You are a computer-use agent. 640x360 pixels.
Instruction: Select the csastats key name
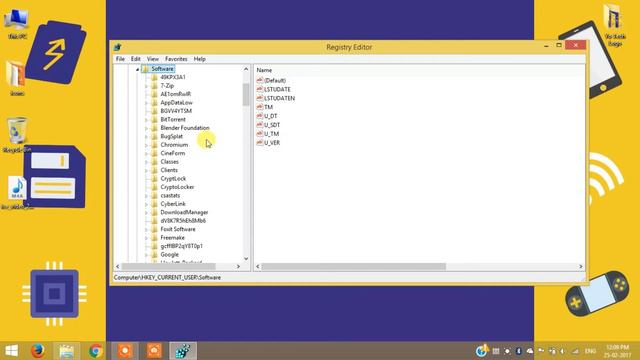click(x=170, y=196)
